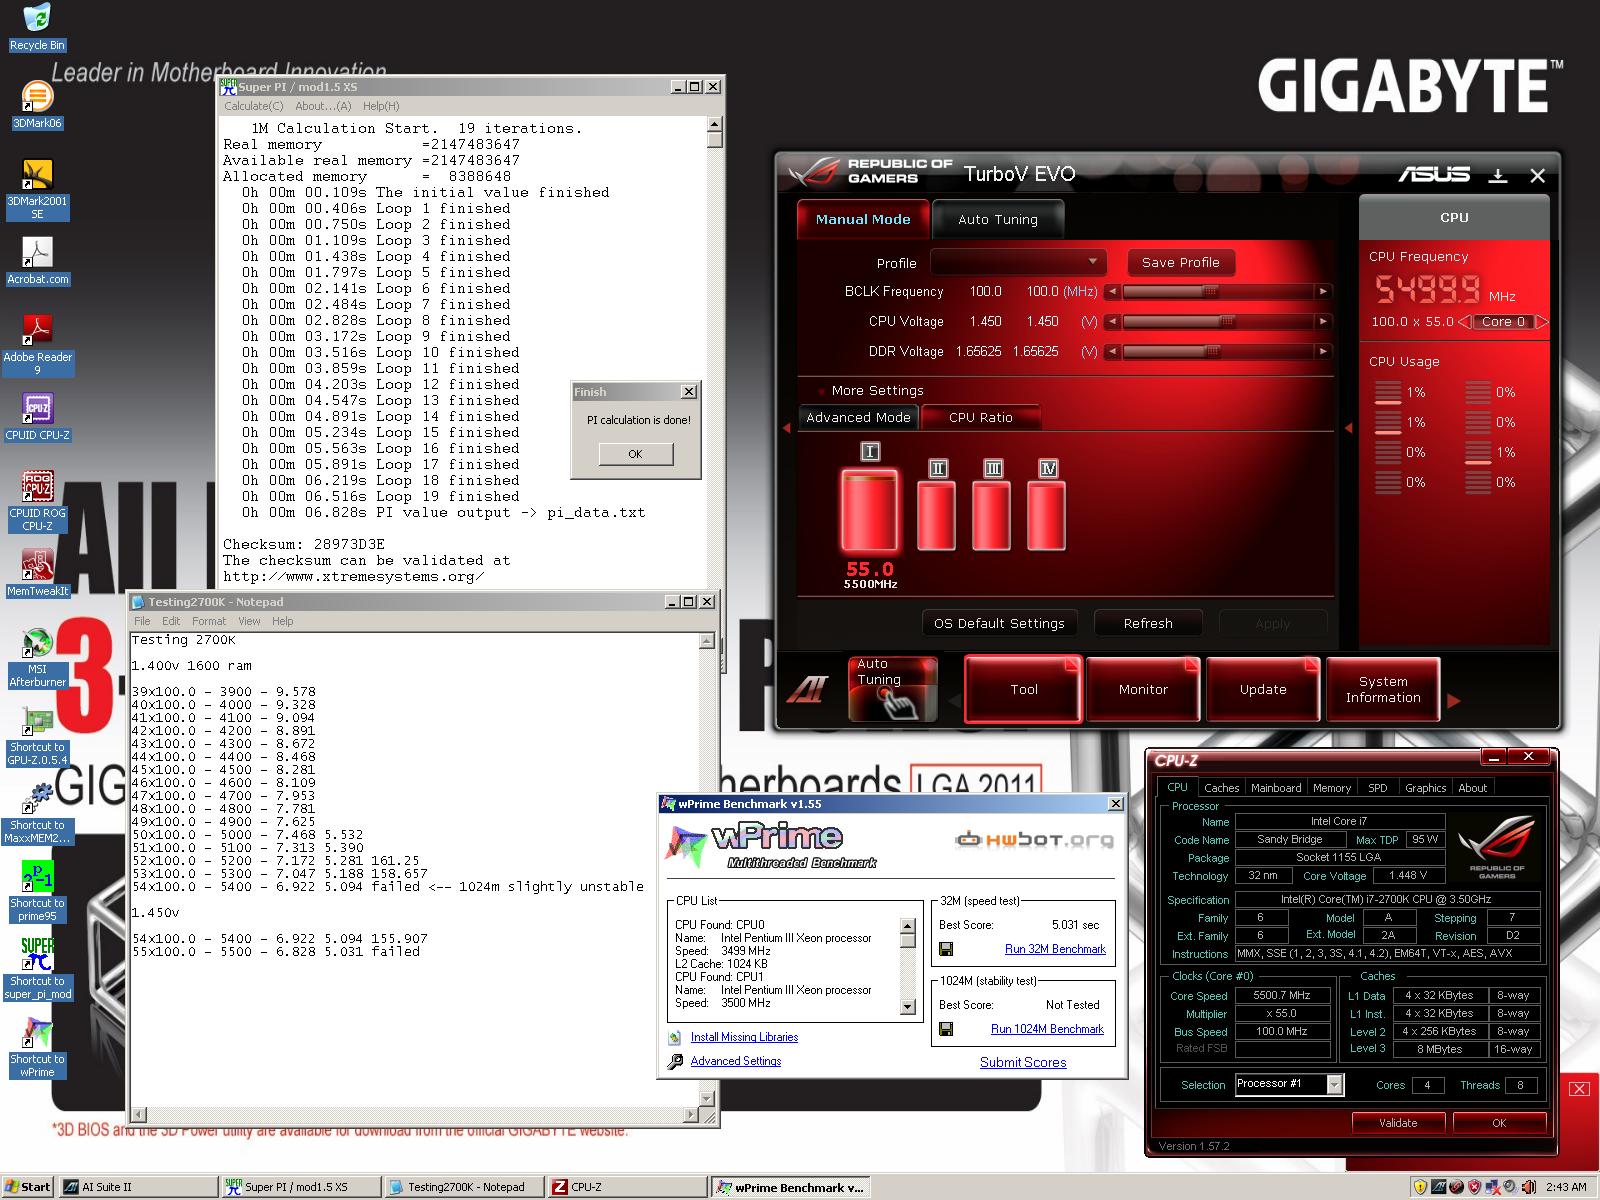Viewport: 1600px width, 1200px height.
Task: Click the red arrow right of System Information
Action: pyautogui.click(x=1454, y=701)
